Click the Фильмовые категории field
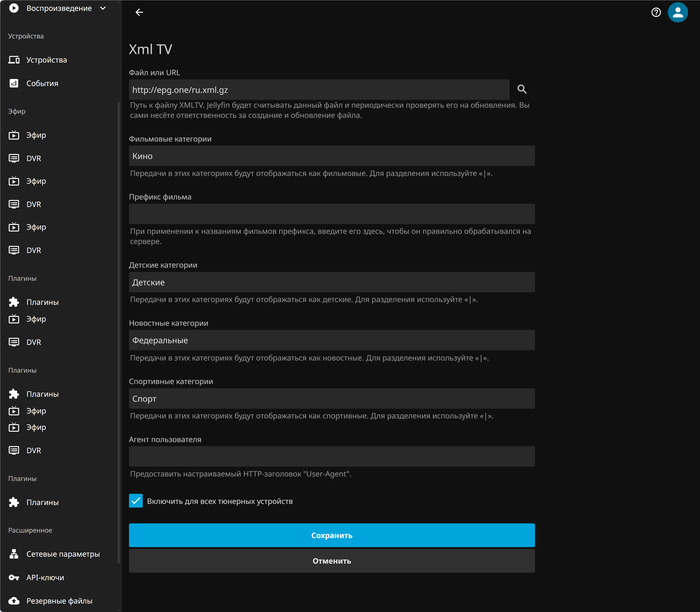Image resolution: width=700 pixels, height=612 pixels. pos(331,156)
